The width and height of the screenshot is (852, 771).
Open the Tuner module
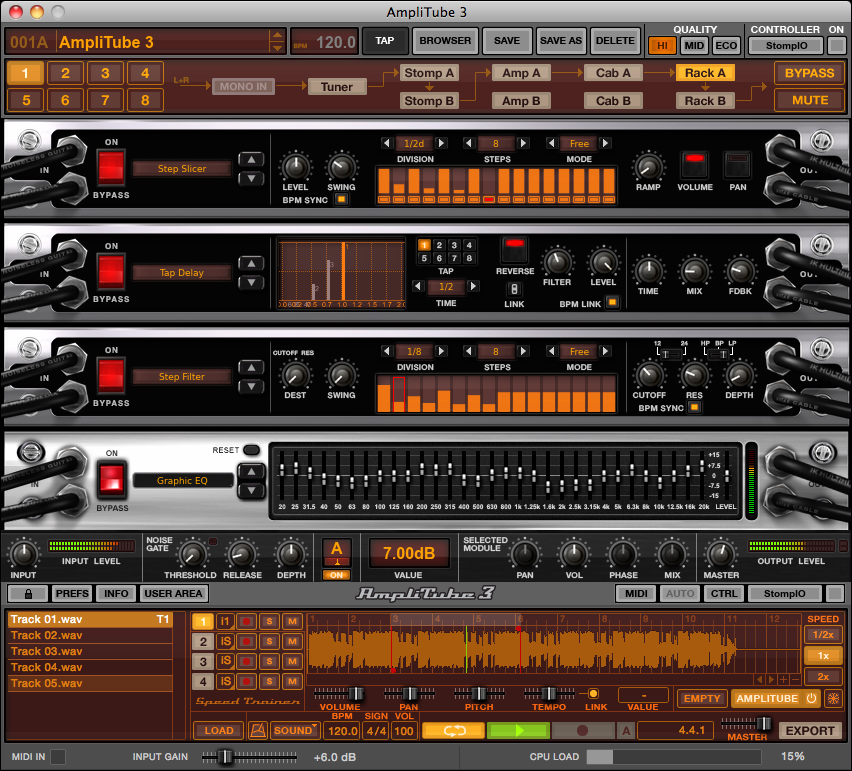(x=337, y=87)
